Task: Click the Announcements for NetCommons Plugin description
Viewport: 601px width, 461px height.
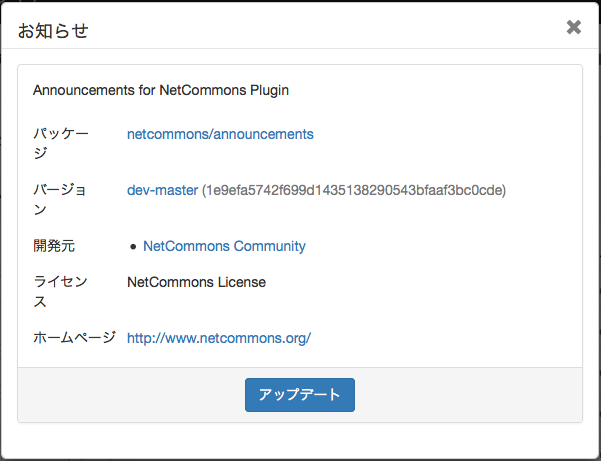Action: click(x=161, y=90)
